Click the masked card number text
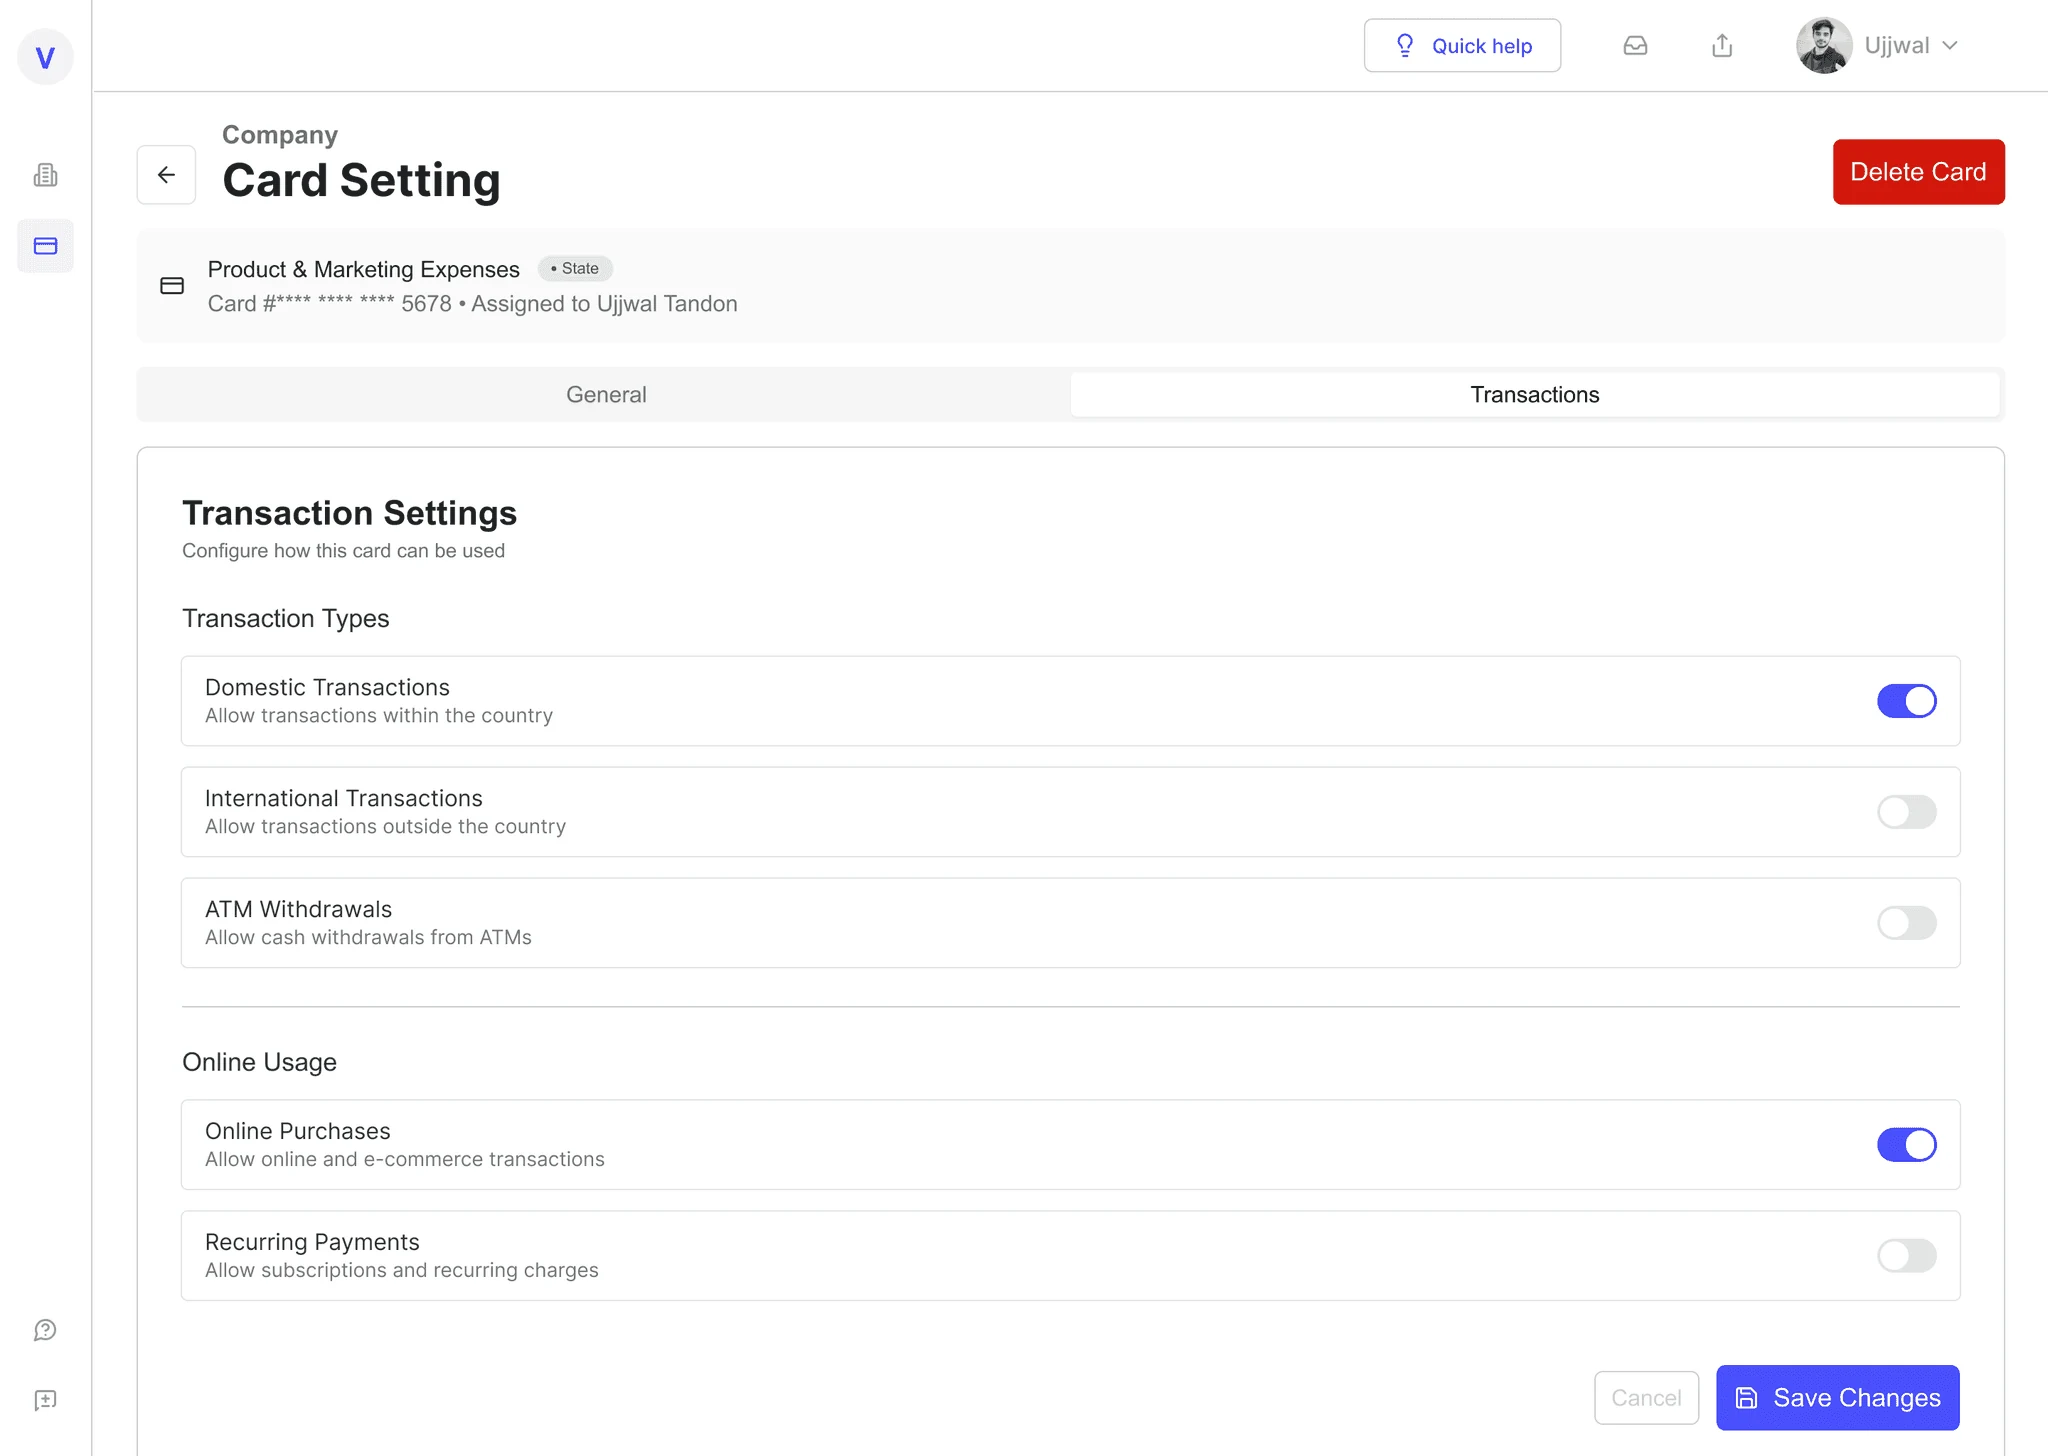 (x=330, y=304)
